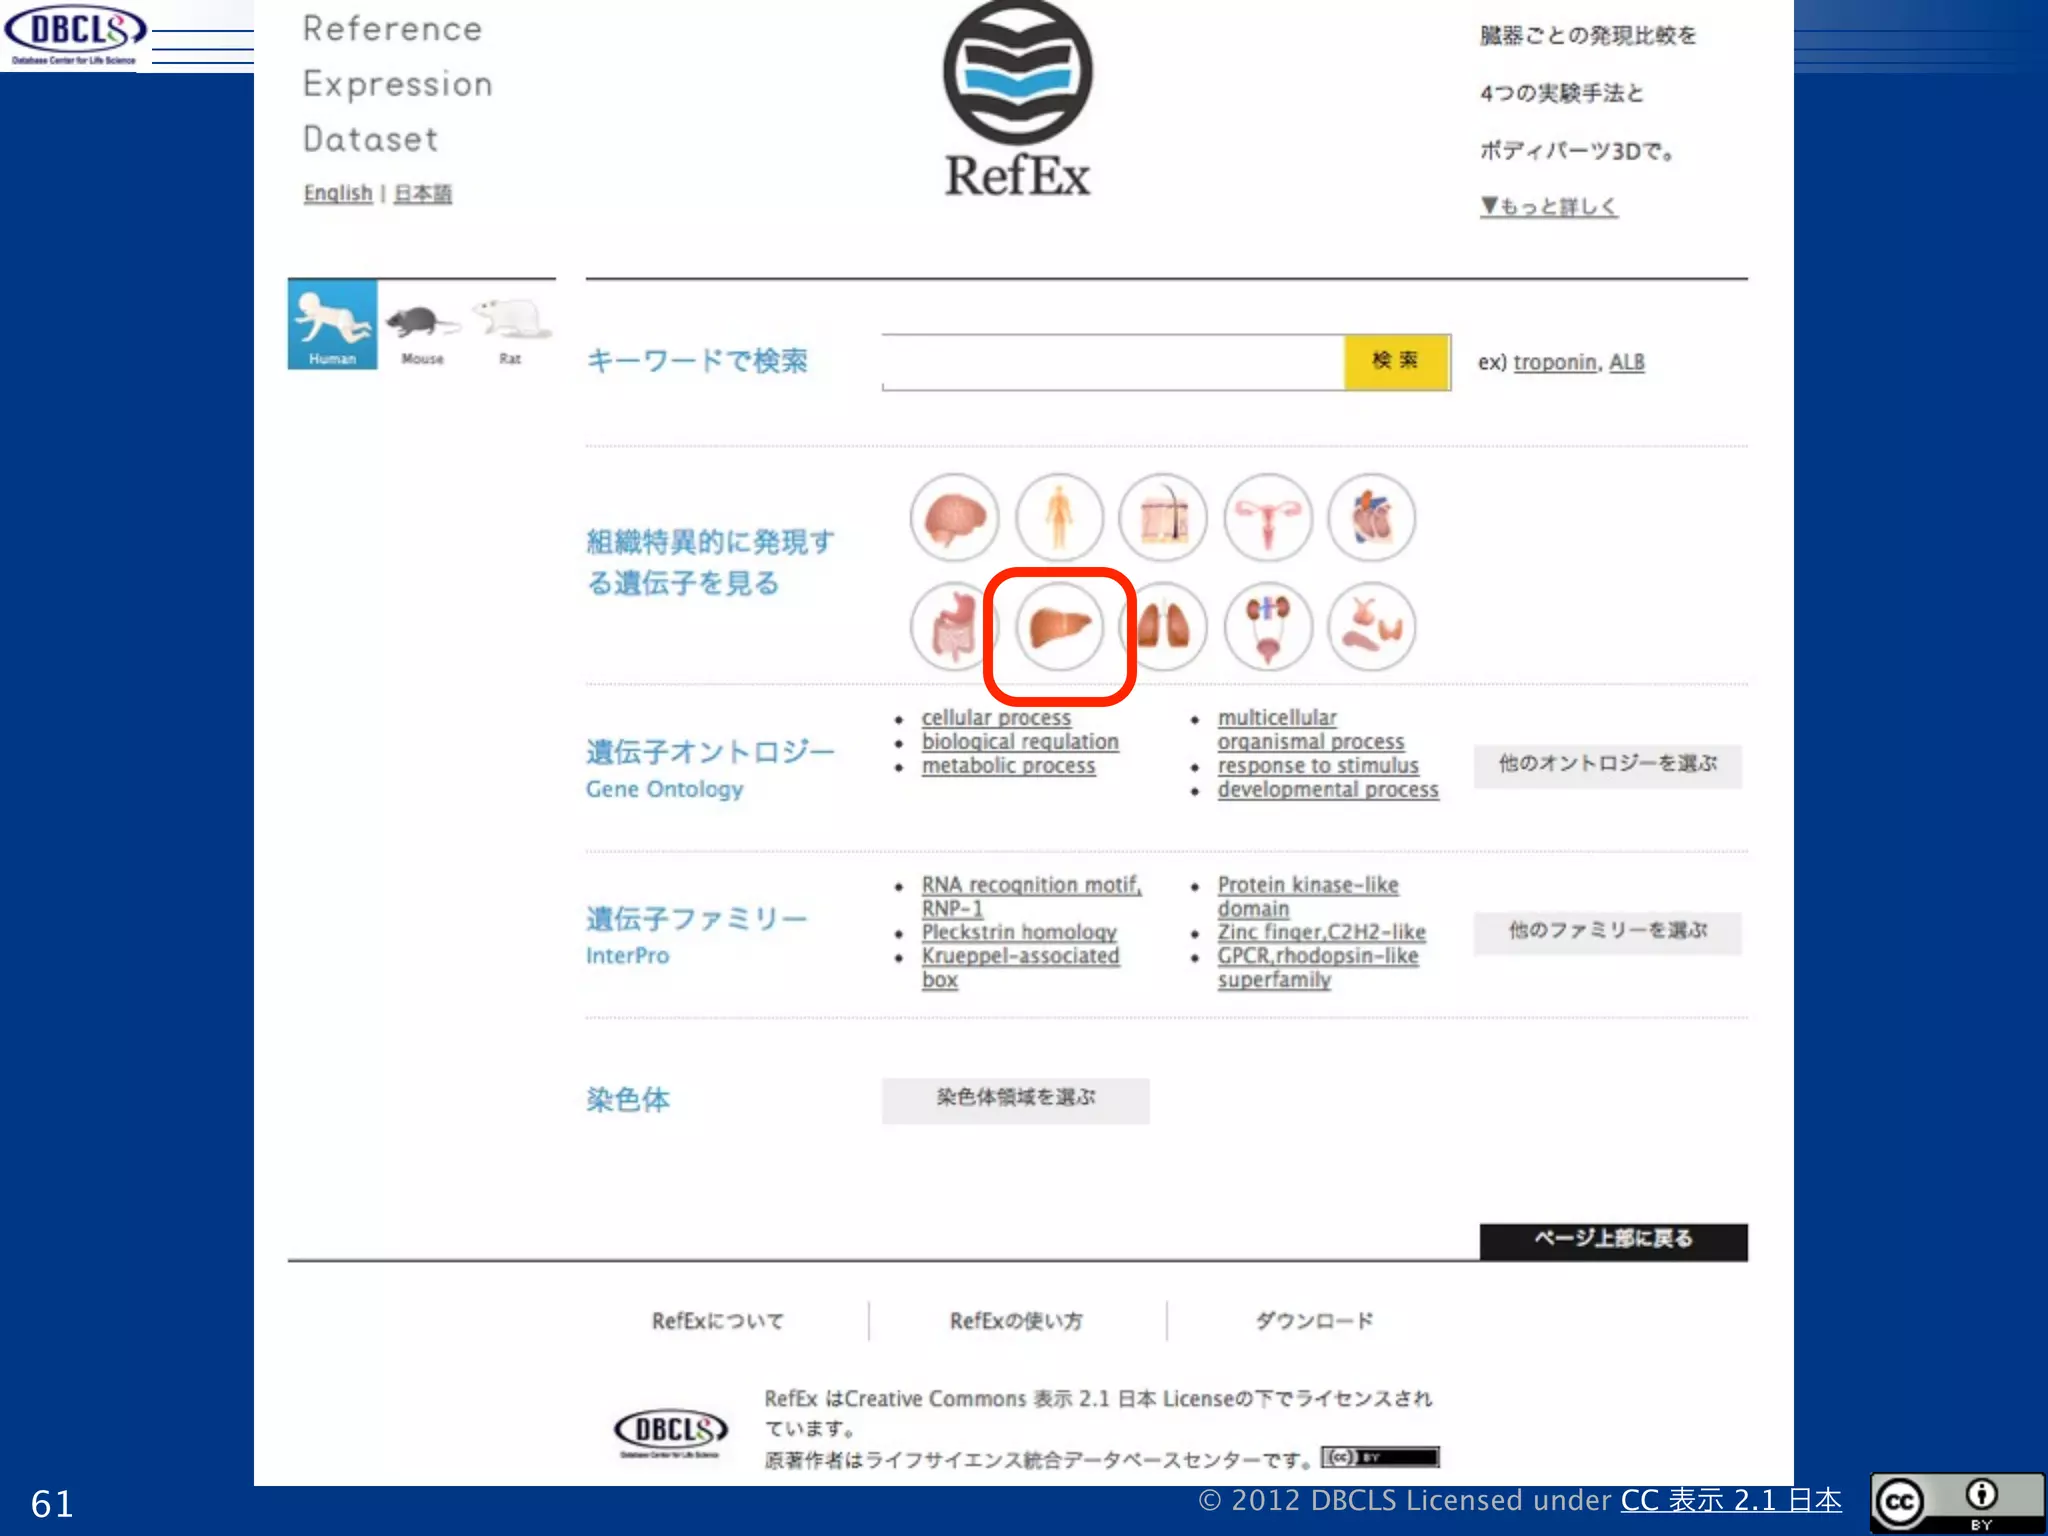The height and width of the screenshot is (1536, 2048).
Task: Open the RefExについて footer tab
Action: pos(718,1321)
